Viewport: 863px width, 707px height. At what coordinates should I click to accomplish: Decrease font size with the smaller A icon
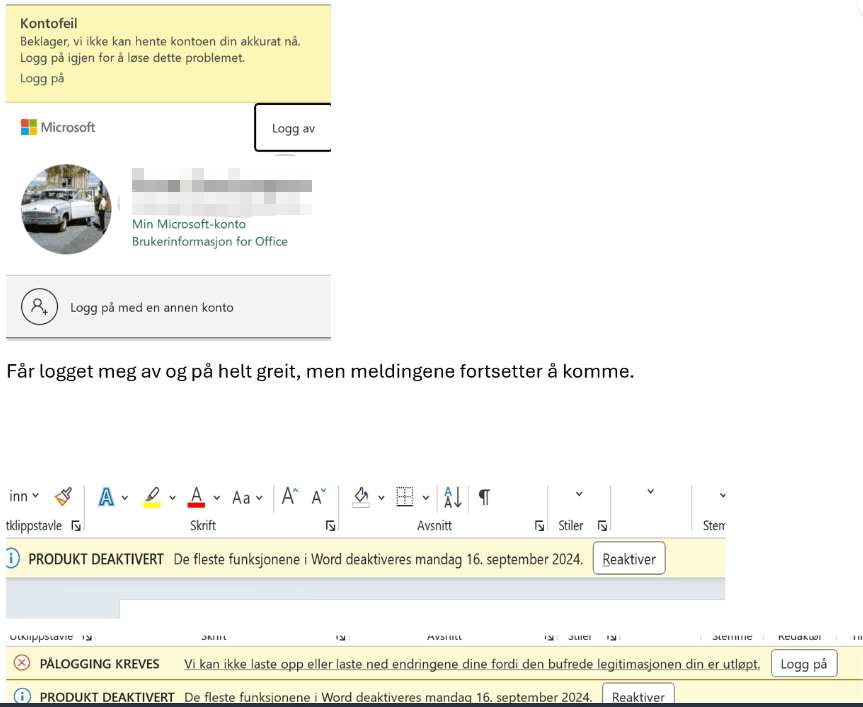(319, 496)
